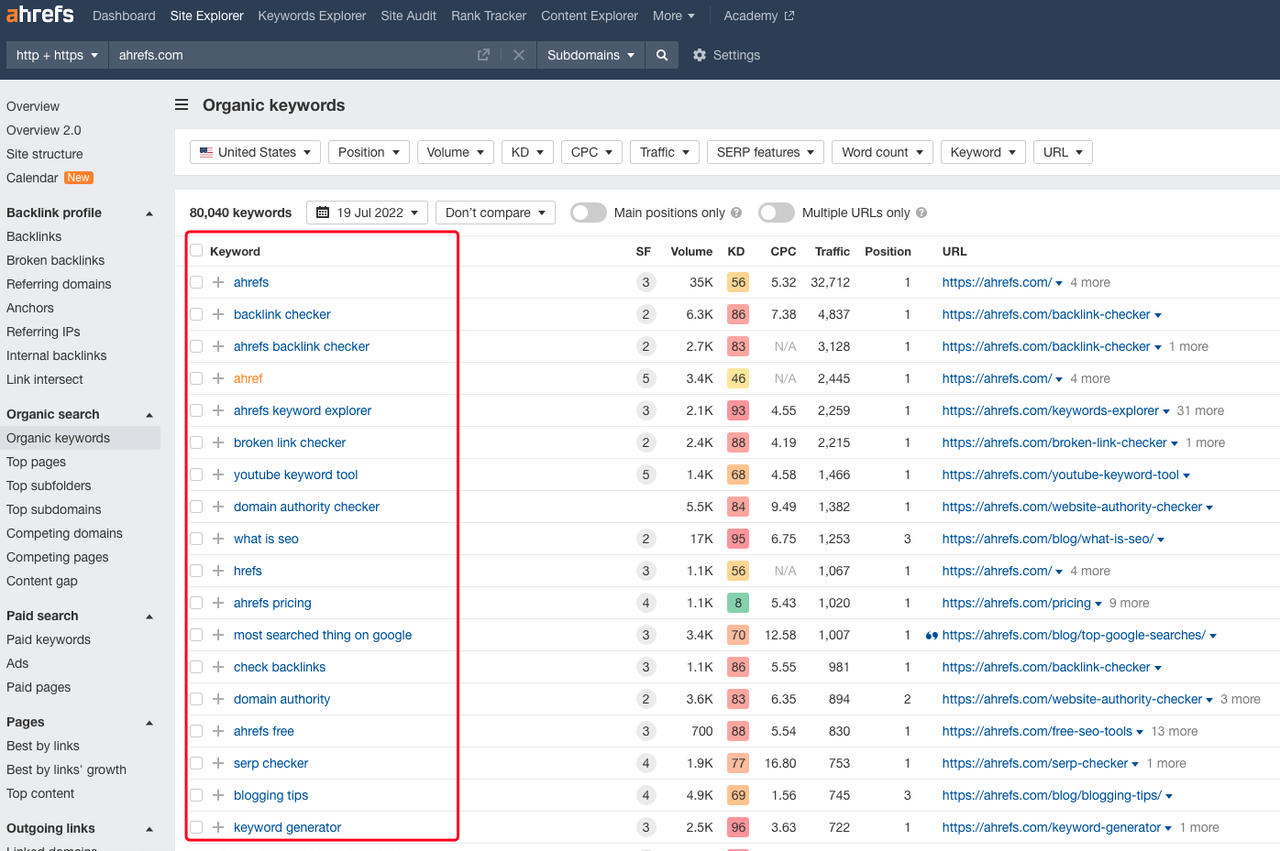The width and height of the screenshot is (1280, 851).
Task: Click plus icon next to blogging tips
Action: click(x=218, y=795)
